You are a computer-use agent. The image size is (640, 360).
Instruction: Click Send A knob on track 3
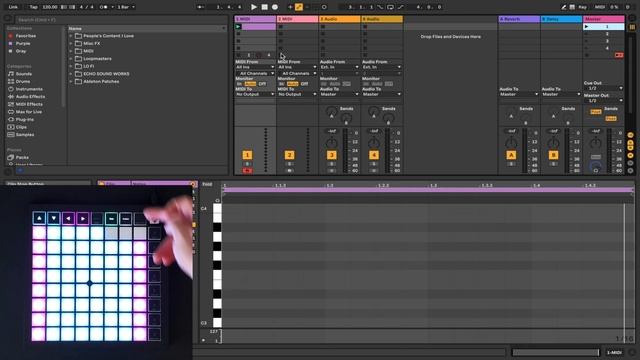pyautogui.click(x=331, y=111)
